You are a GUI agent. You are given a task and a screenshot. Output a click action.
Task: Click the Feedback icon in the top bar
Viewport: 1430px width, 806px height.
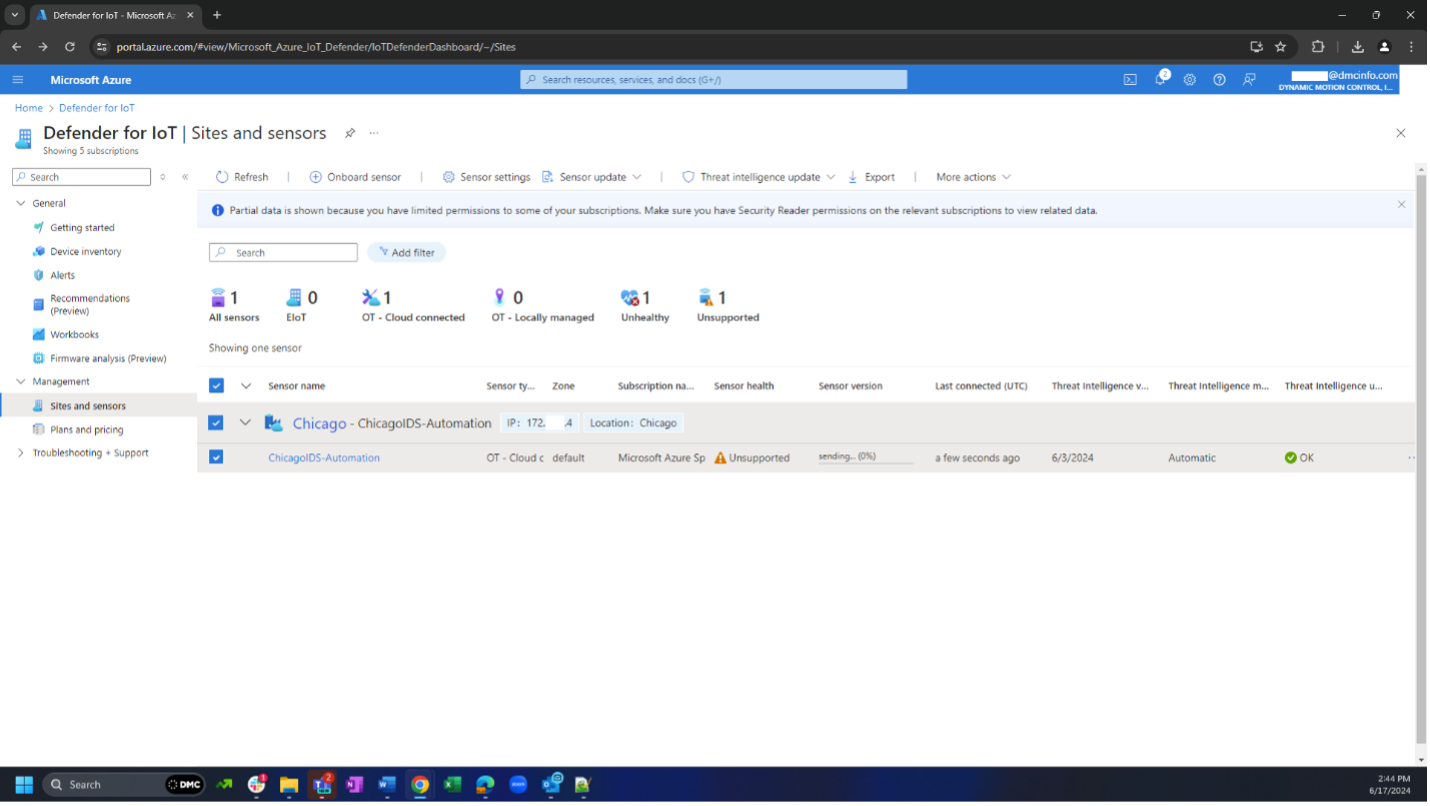(x=1249, y=80)
